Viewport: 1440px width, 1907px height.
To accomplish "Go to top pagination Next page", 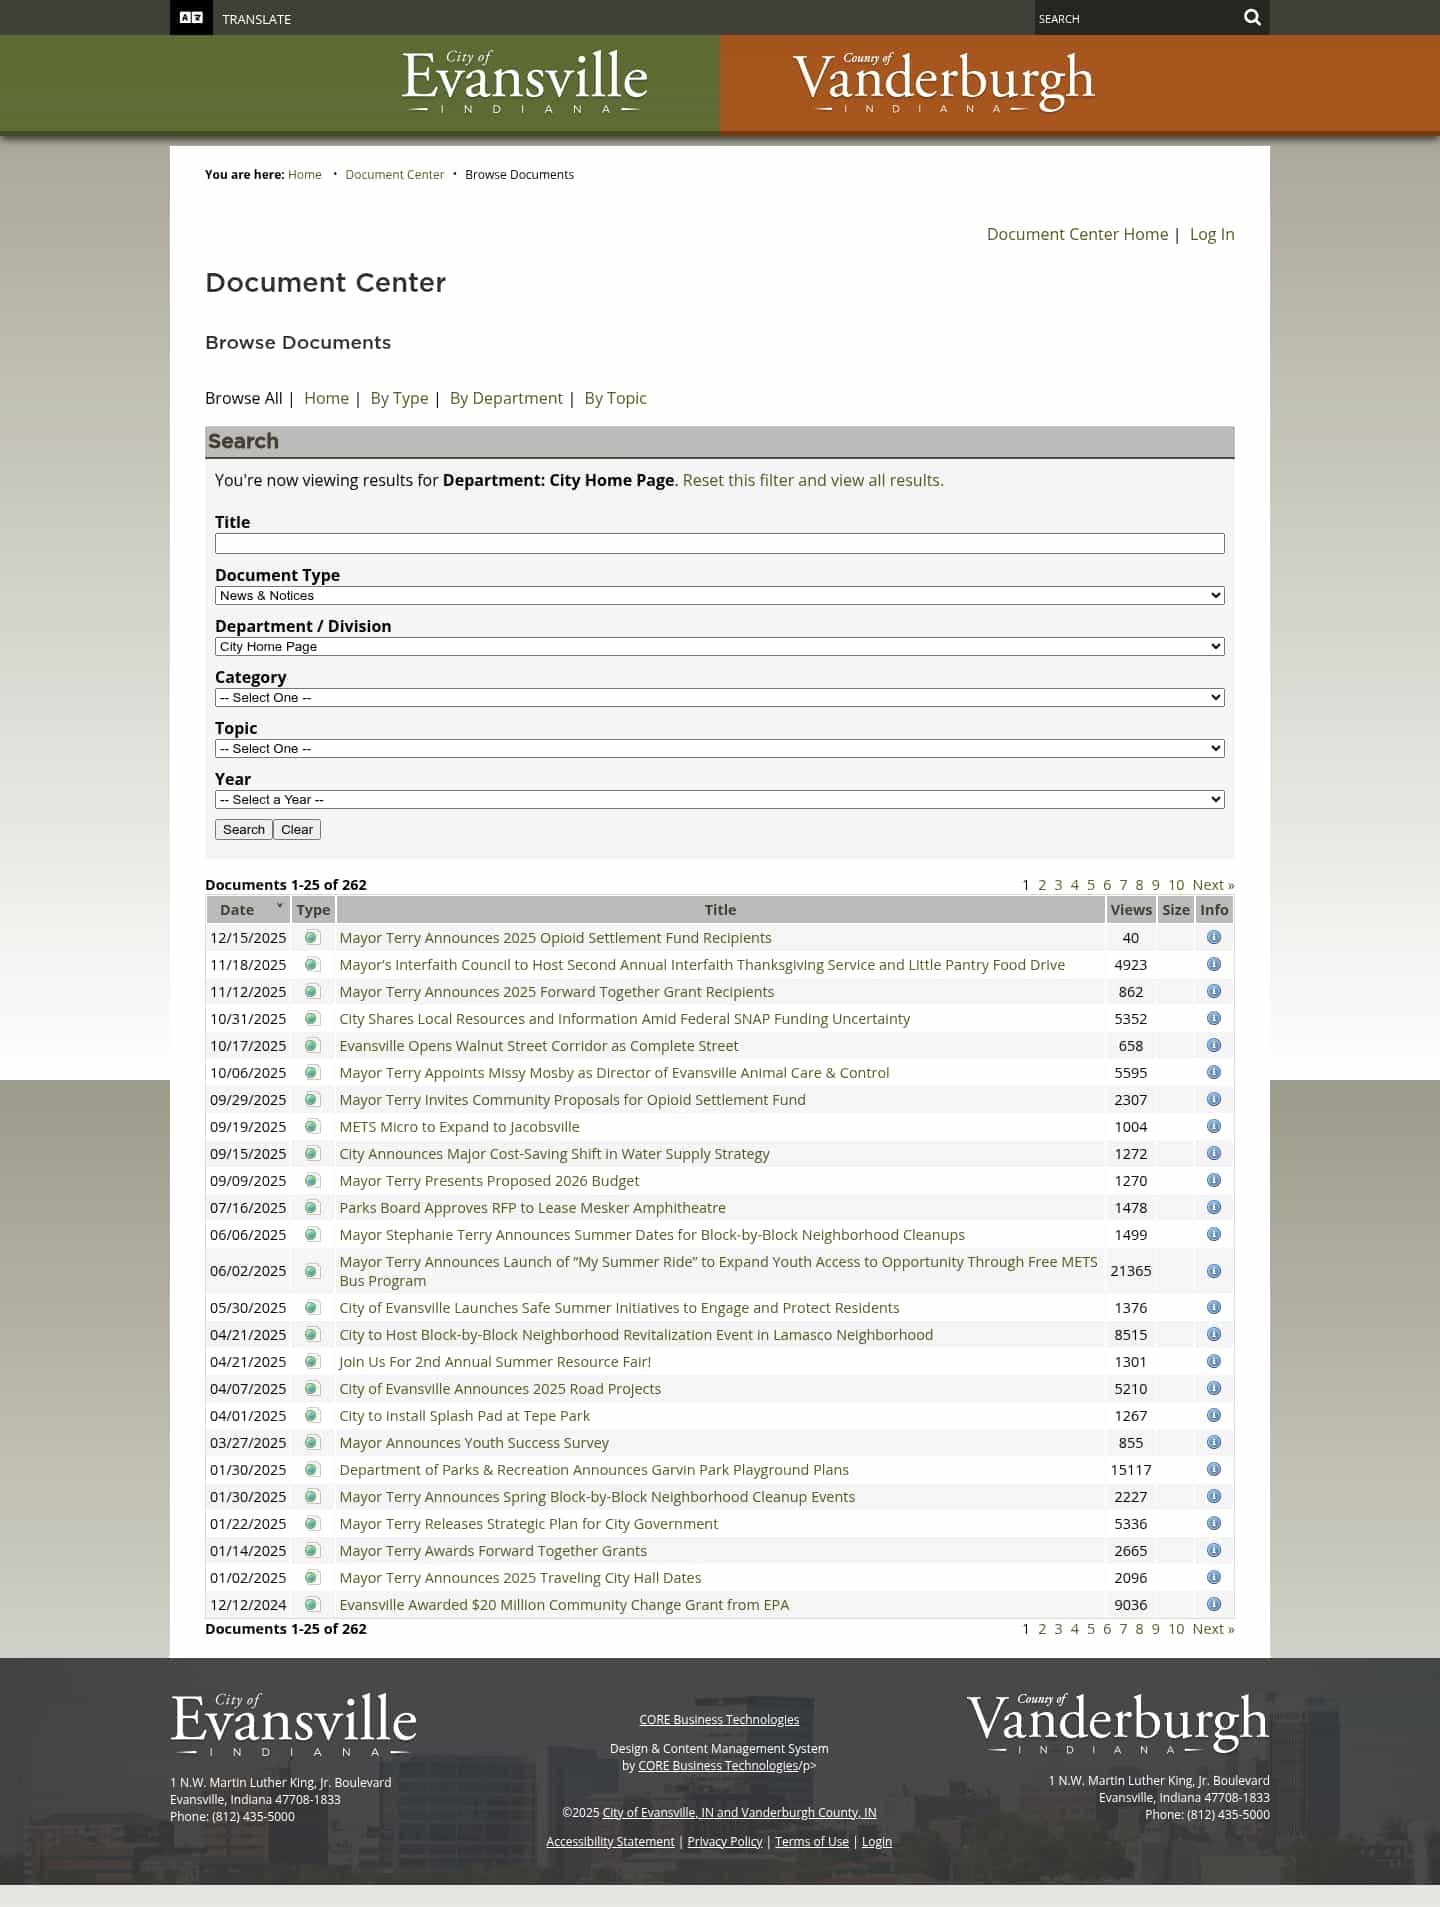I will tap(1213, 885).
